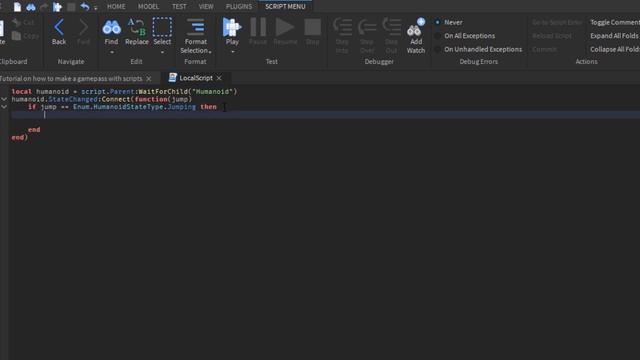Screen dimensions: 640x360
Task: Open the HOME ribbon tab
Action: coord(116,7)
